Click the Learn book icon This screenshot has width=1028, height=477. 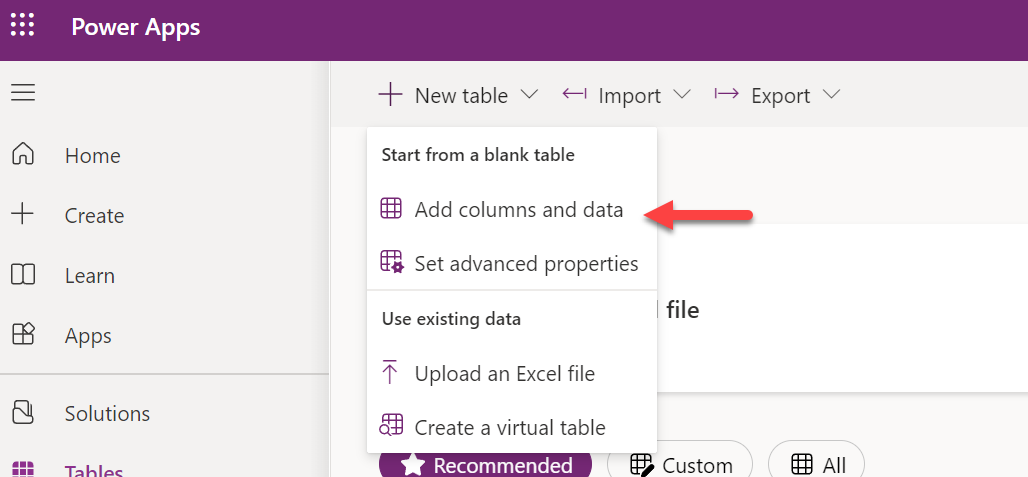[23, 275]
